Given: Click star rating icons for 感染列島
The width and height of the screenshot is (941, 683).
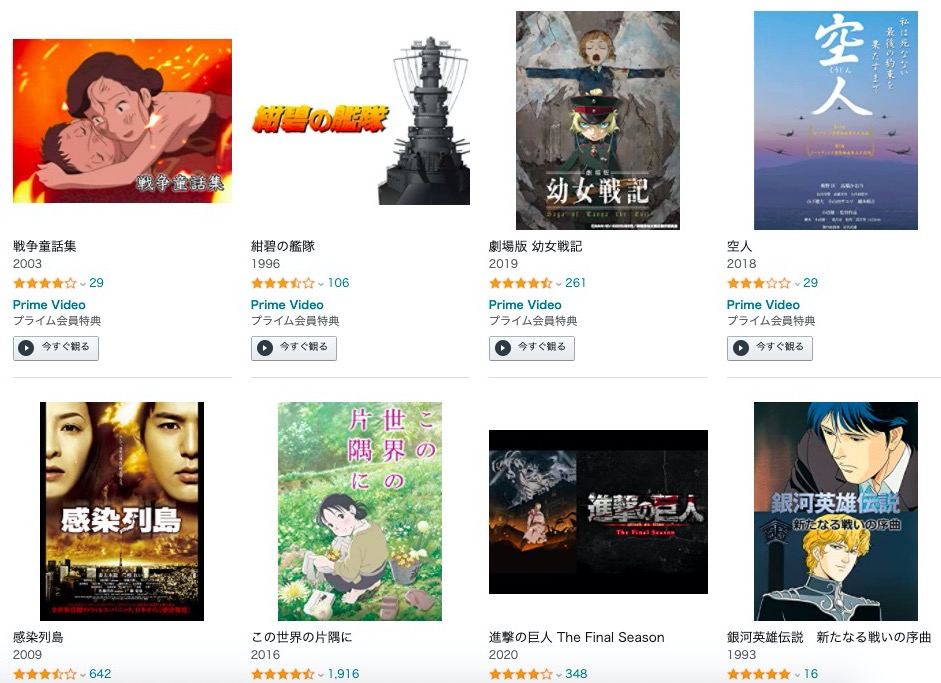Looking at the screenshot, I should pyautogui.click(x=45, y=674).
